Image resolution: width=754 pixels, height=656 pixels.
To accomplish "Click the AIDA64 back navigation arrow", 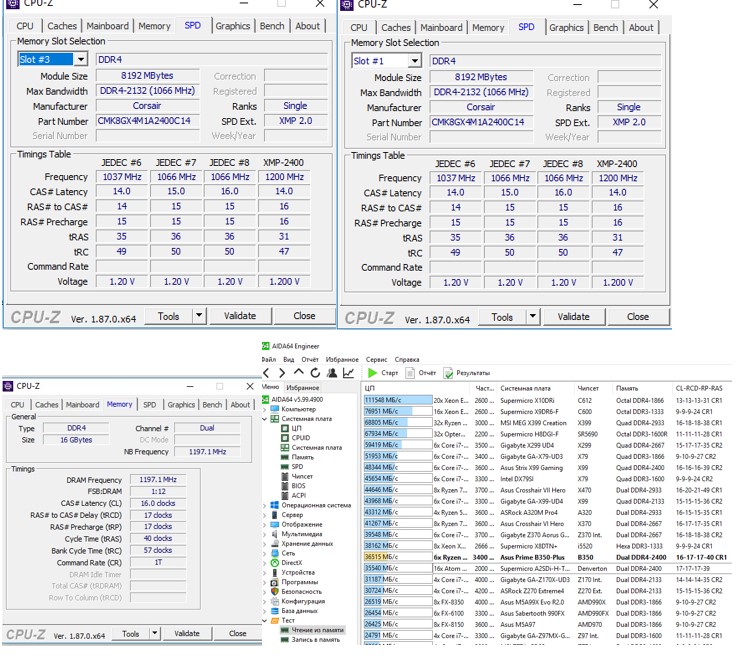I will [x=267, y=373].
